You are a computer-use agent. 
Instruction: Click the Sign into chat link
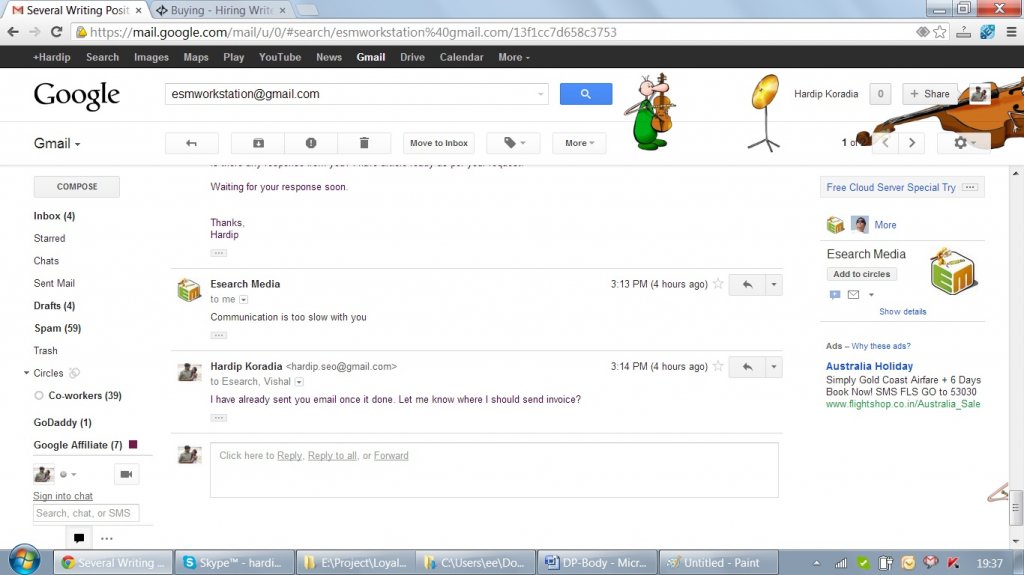[x=63, y=496]
